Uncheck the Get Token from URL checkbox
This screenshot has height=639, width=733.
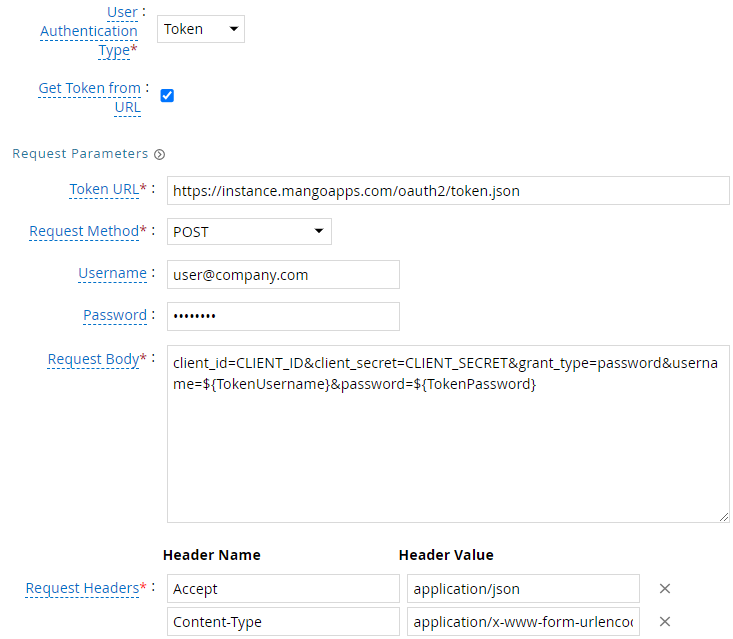click(x=167, y=95)
